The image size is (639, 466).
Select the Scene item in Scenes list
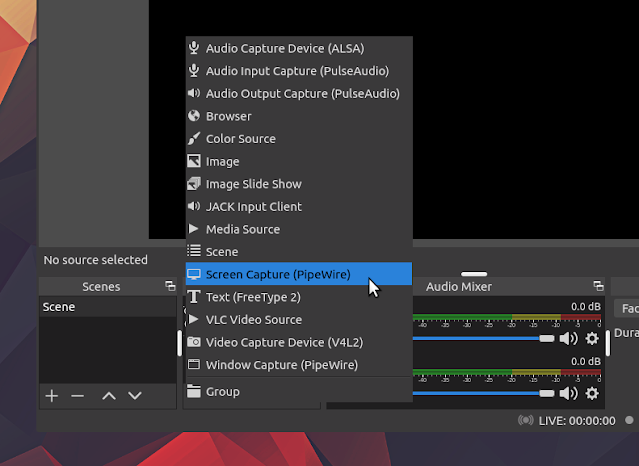click(108, 307)
